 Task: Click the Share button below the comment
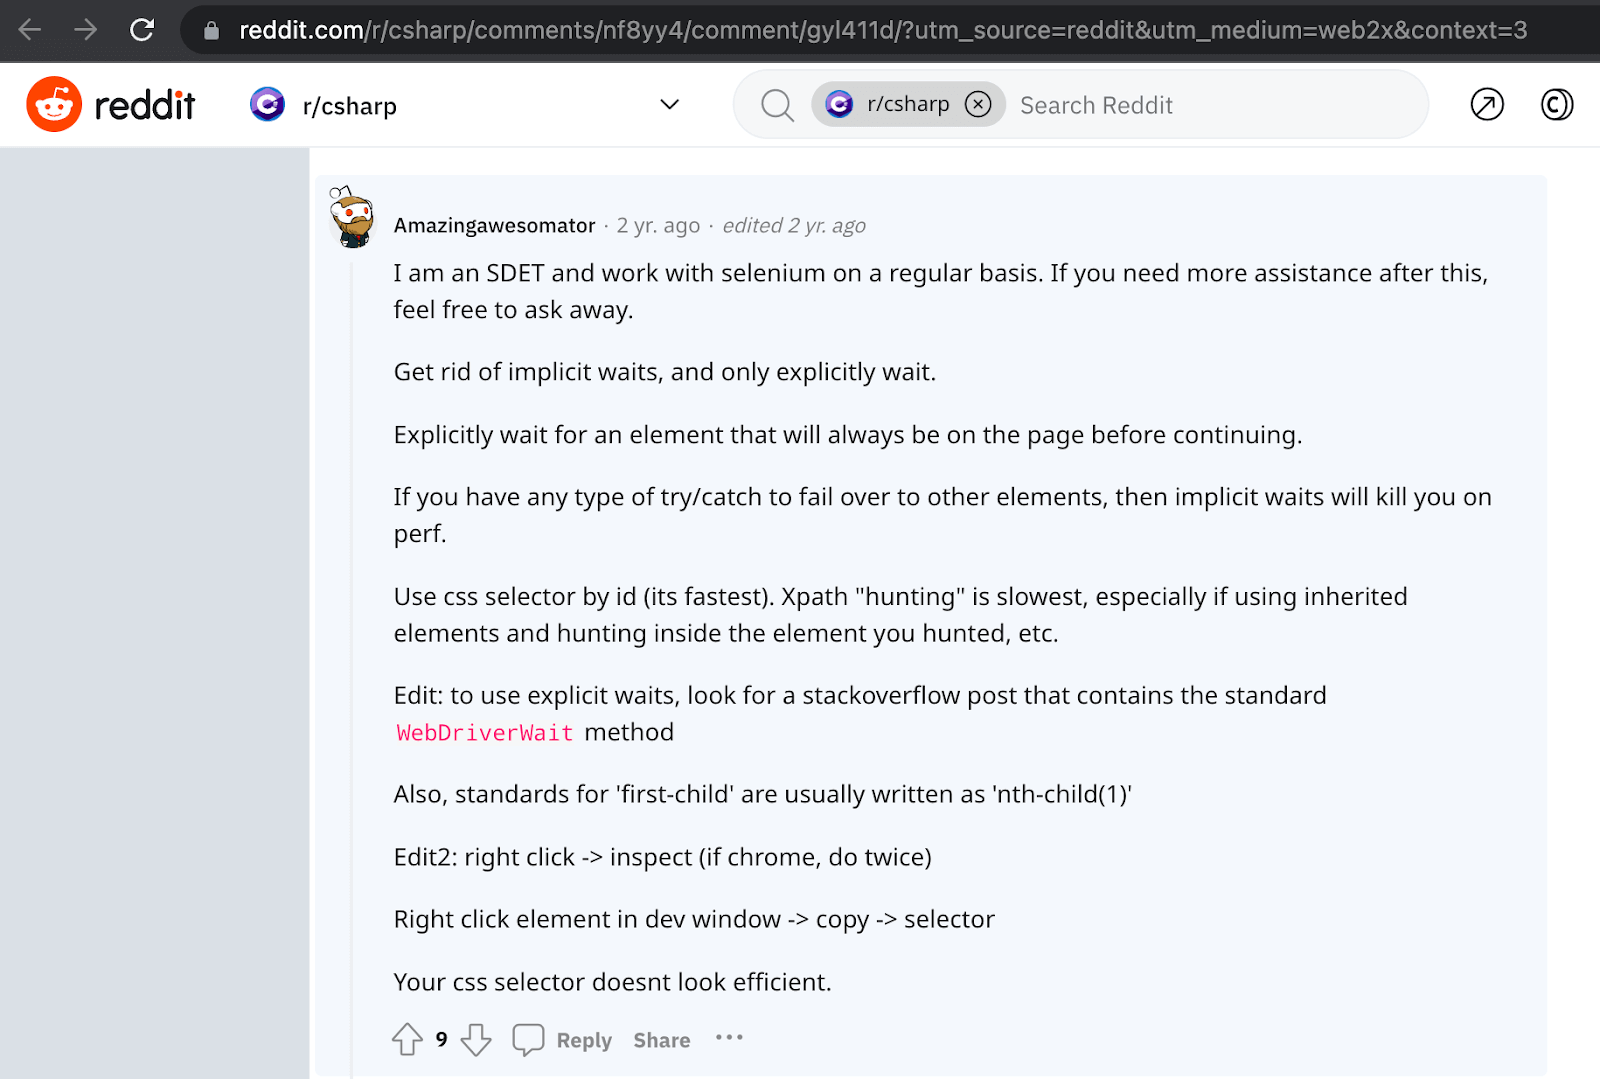661,1040
